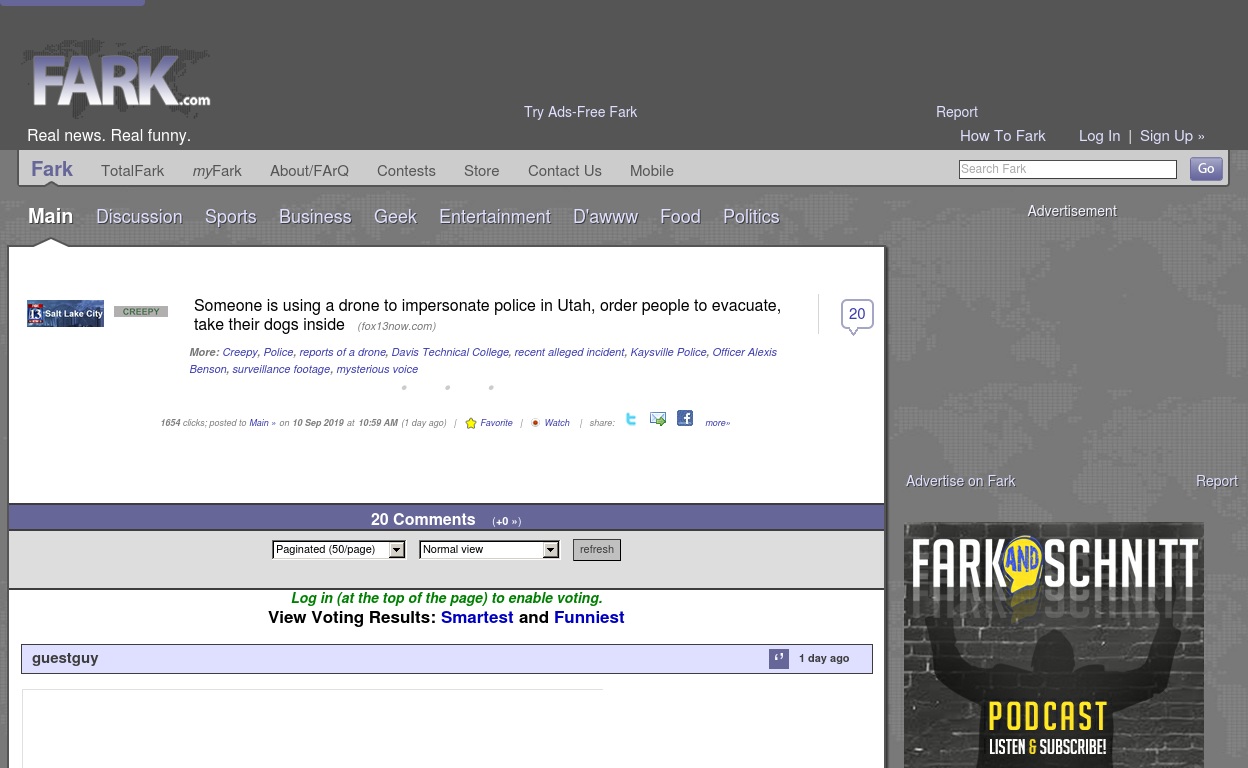Click recent alleged incident tag

pyautogui.click(x=569, y=352)
